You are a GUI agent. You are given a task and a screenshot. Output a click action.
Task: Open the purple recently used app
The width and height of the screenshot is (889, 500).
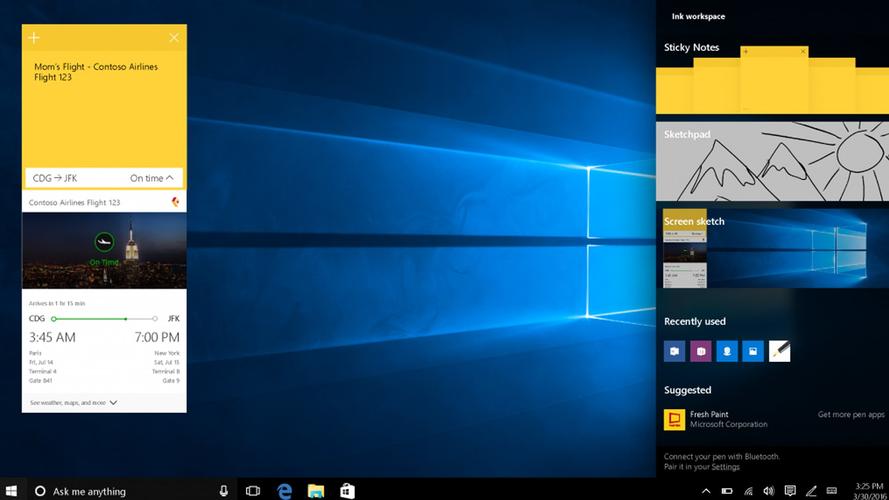[700, 351]
